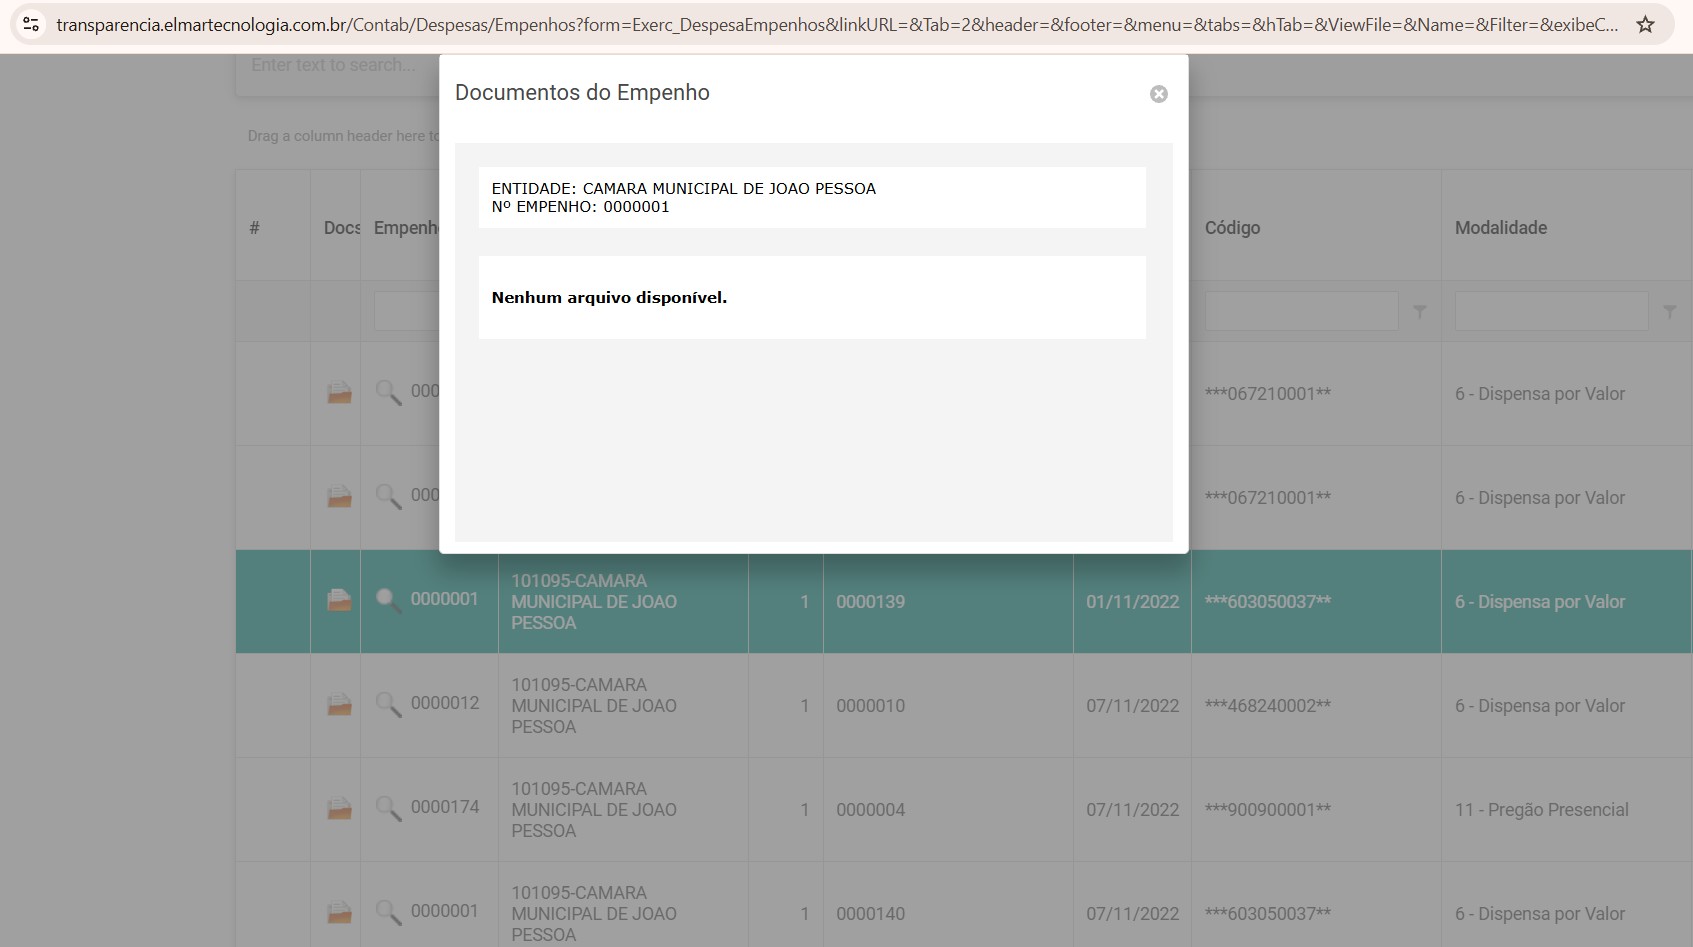Open documents folder for empenho 0000012
Screen dimensions: 1693x947
[339, 705]
